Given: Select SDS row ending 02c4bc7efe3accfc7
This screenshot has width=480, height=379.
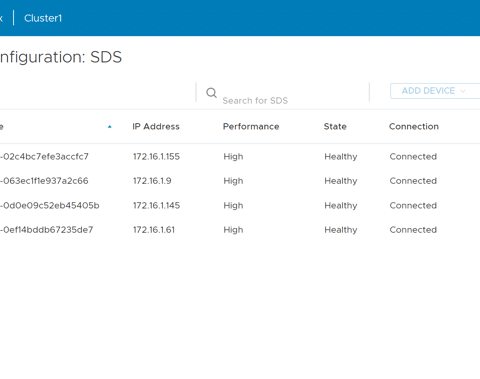Looking at the screenshot, I should tap(240, 156).
